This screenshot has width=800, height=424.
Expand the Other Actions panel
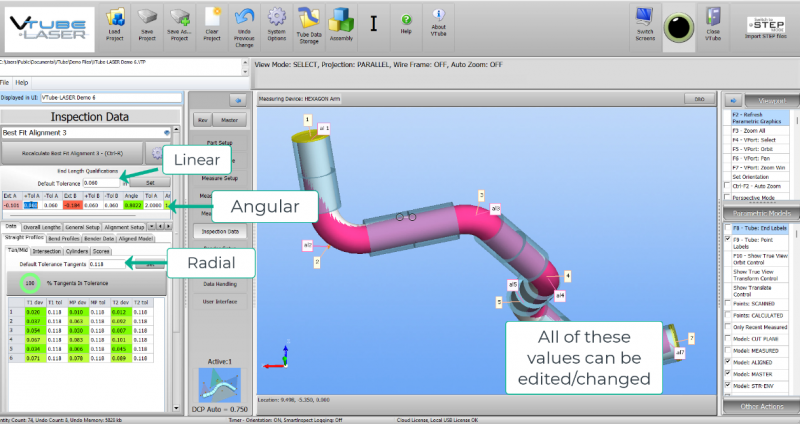[x=761, y=406]
